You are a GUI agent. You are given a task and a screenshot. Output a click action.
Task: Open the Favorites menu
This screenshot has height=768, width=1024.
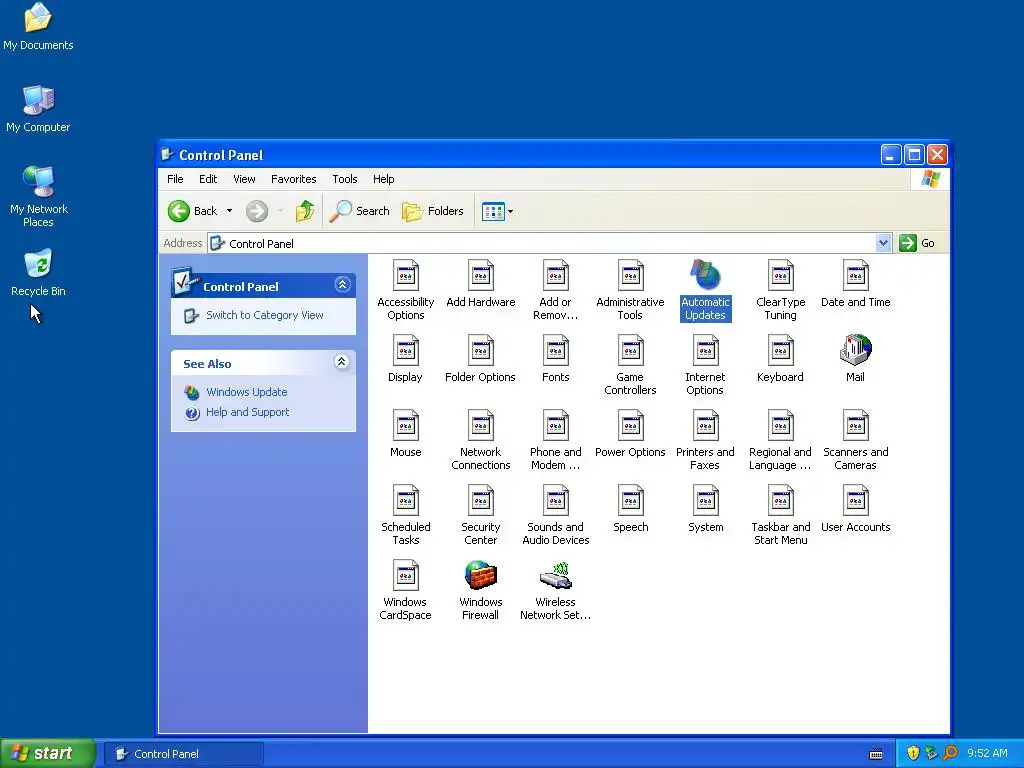[293, 179]
